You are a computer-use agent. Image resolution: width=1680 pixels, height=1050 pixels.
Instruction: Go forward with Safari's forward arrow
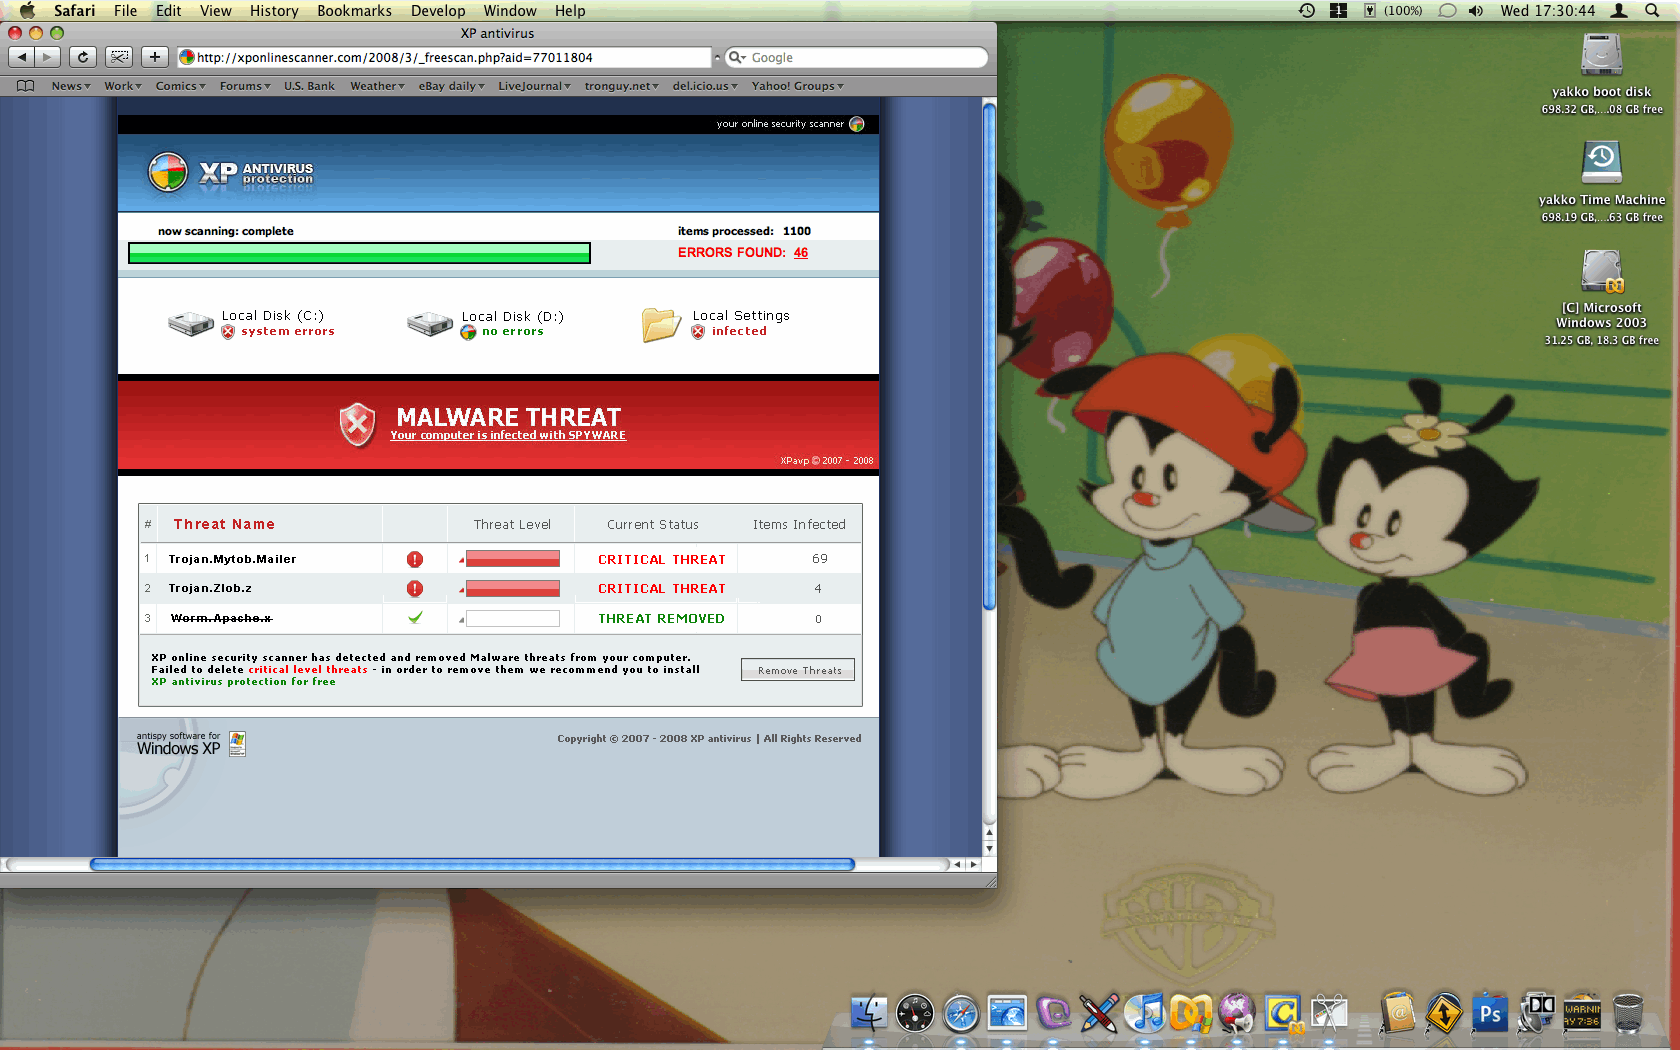47,57
